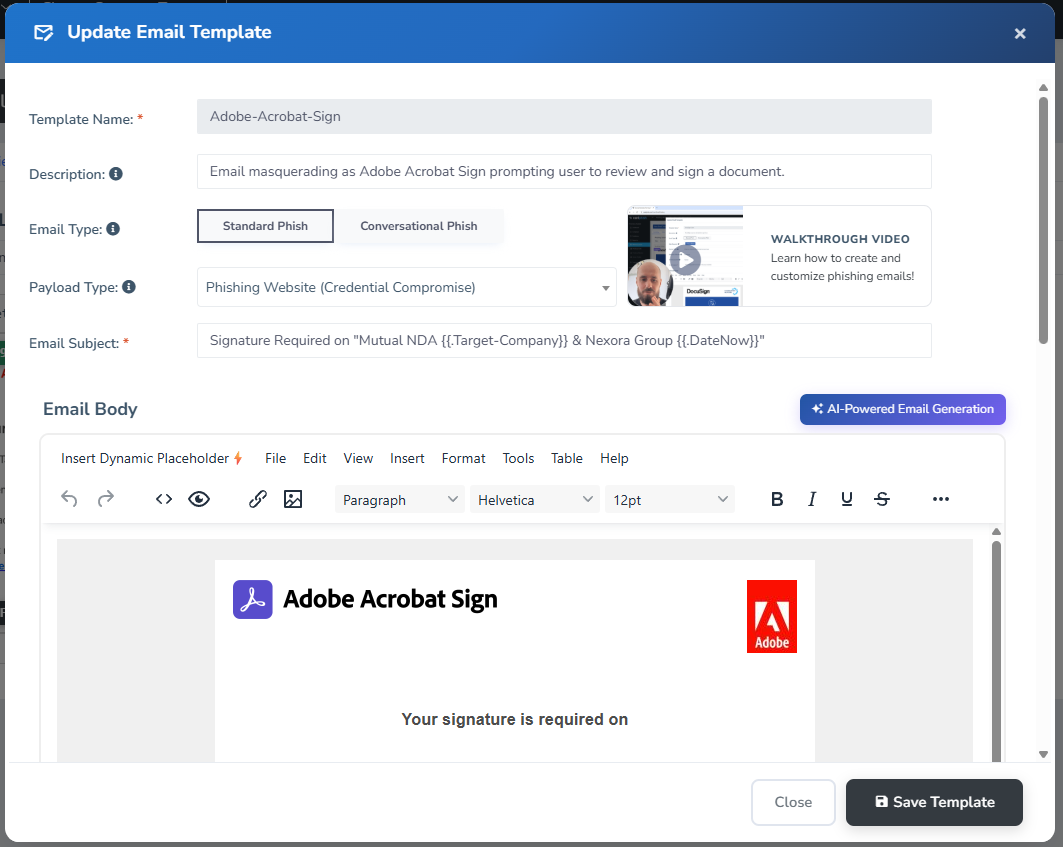
Task: Apply strikethrough formatting
Action: [882, 499]
